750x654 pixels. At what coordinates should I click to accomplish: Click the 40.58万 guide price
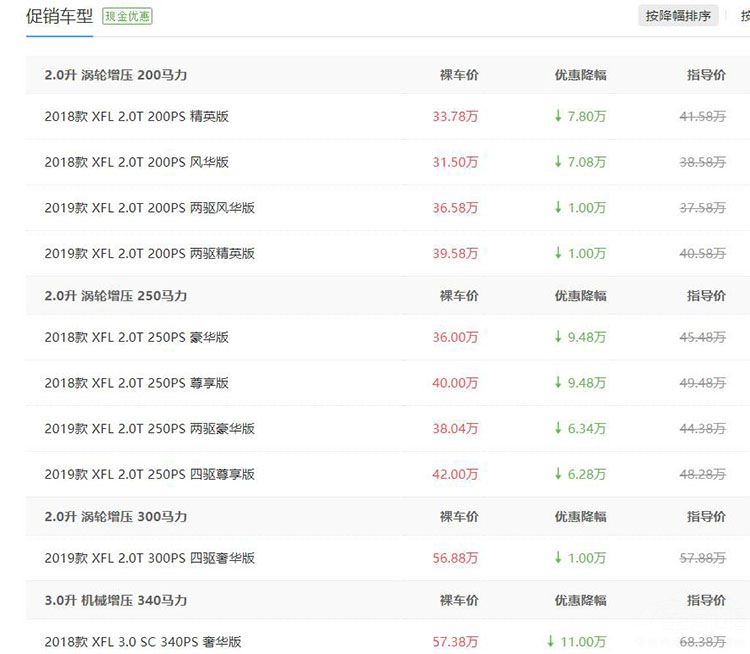click(703, 253)
